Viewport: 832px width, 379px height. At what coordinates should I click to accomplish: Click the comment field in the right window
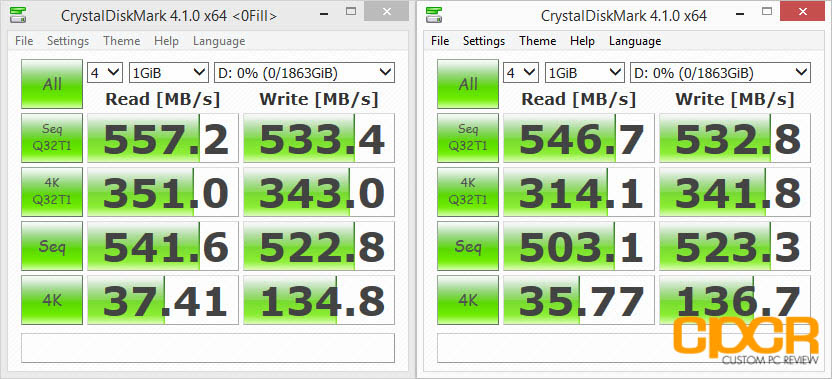(x=624, y=348)
